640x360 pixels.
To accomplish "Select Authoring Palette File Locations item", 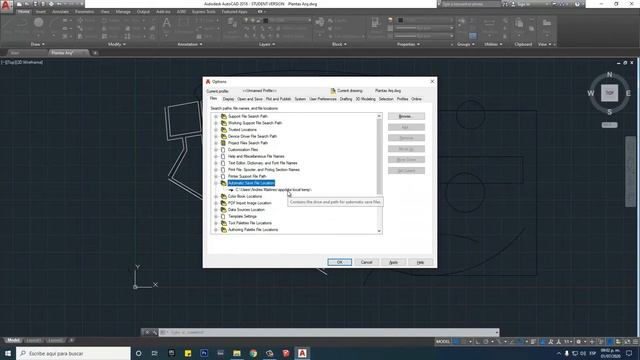I will click(253, 230).
